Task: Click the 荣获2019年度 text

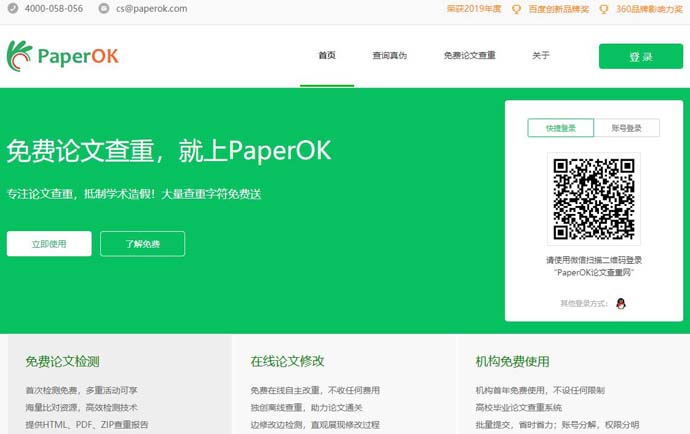Action: tap(474, 9)
